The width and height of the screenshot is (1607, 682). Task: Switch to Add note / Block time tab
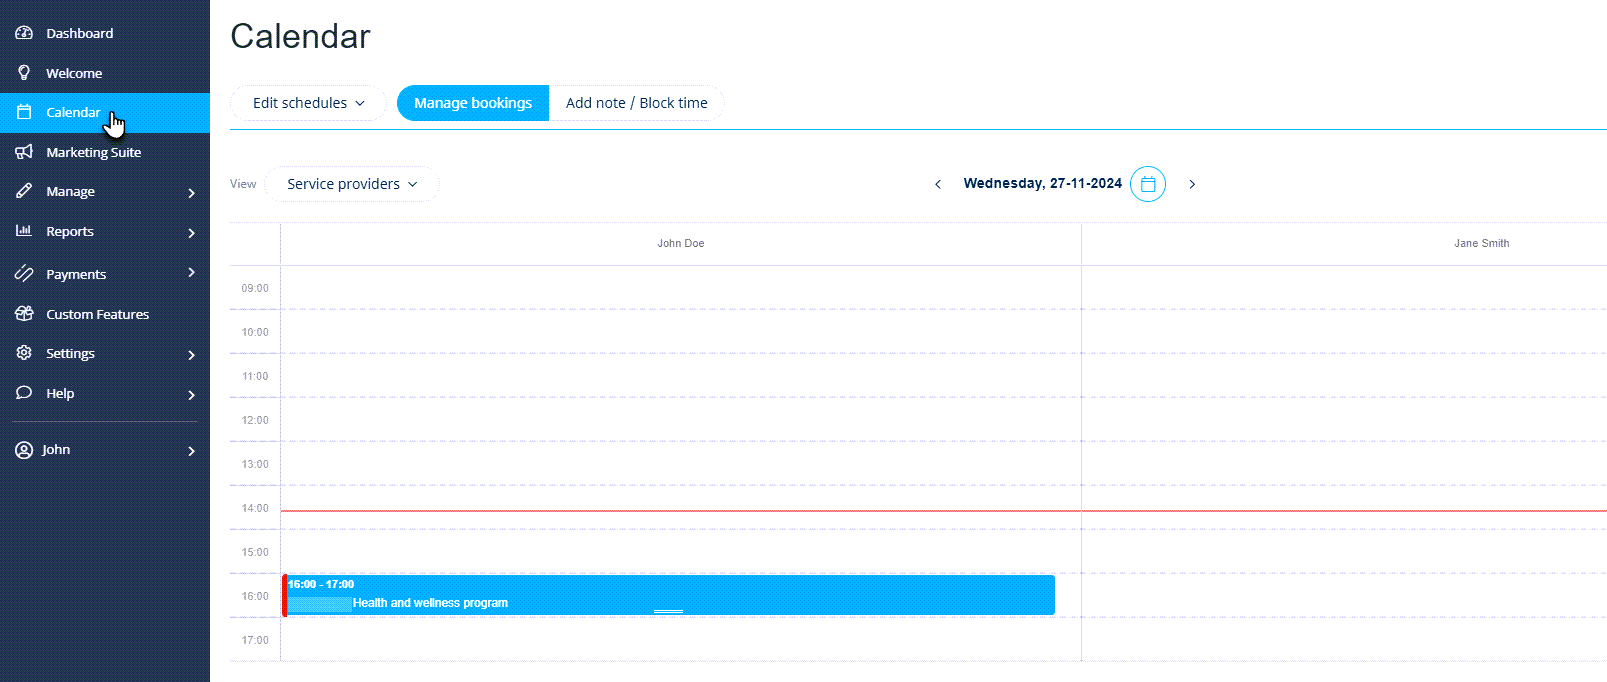point(636,103)
